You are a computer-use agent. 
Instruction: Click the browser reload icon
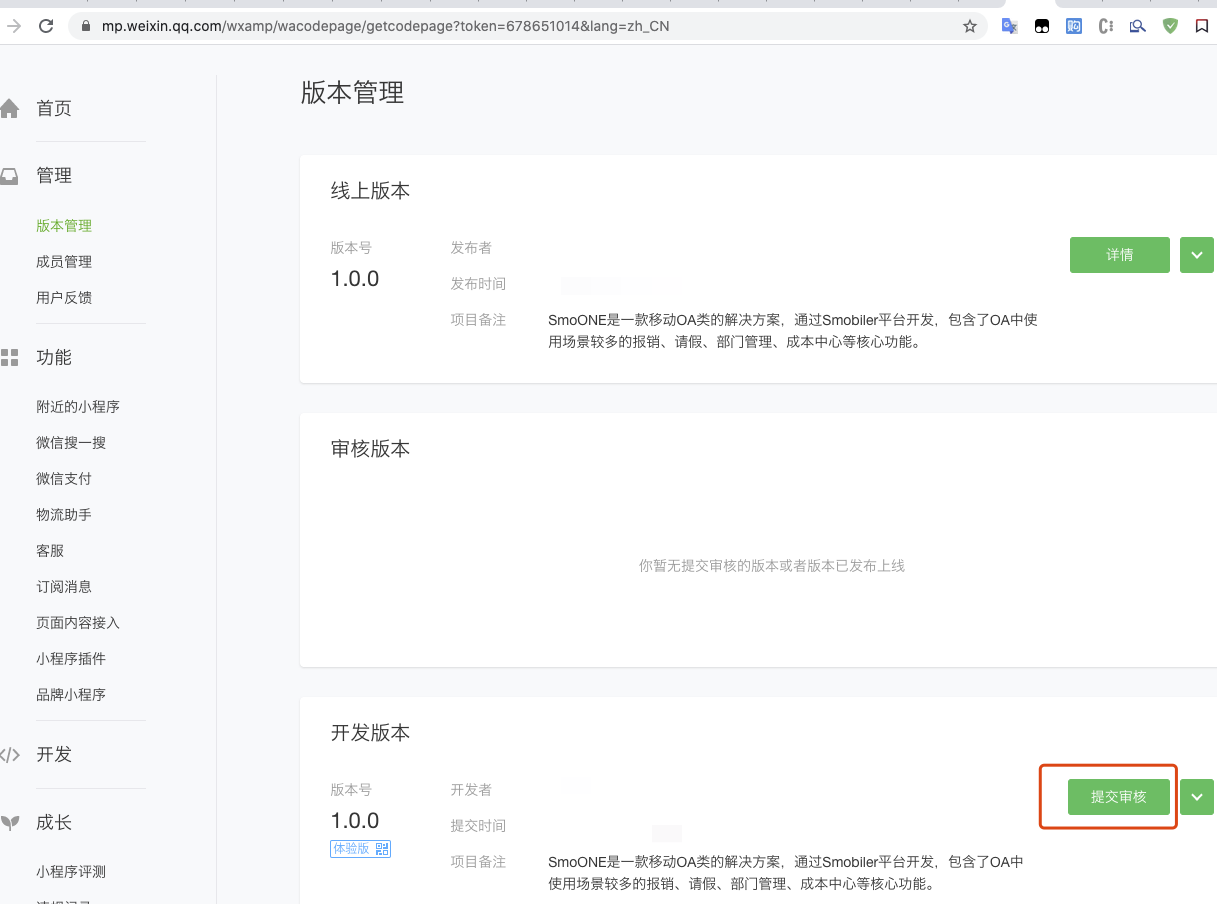pyautogui.click(x=46, y=27)
